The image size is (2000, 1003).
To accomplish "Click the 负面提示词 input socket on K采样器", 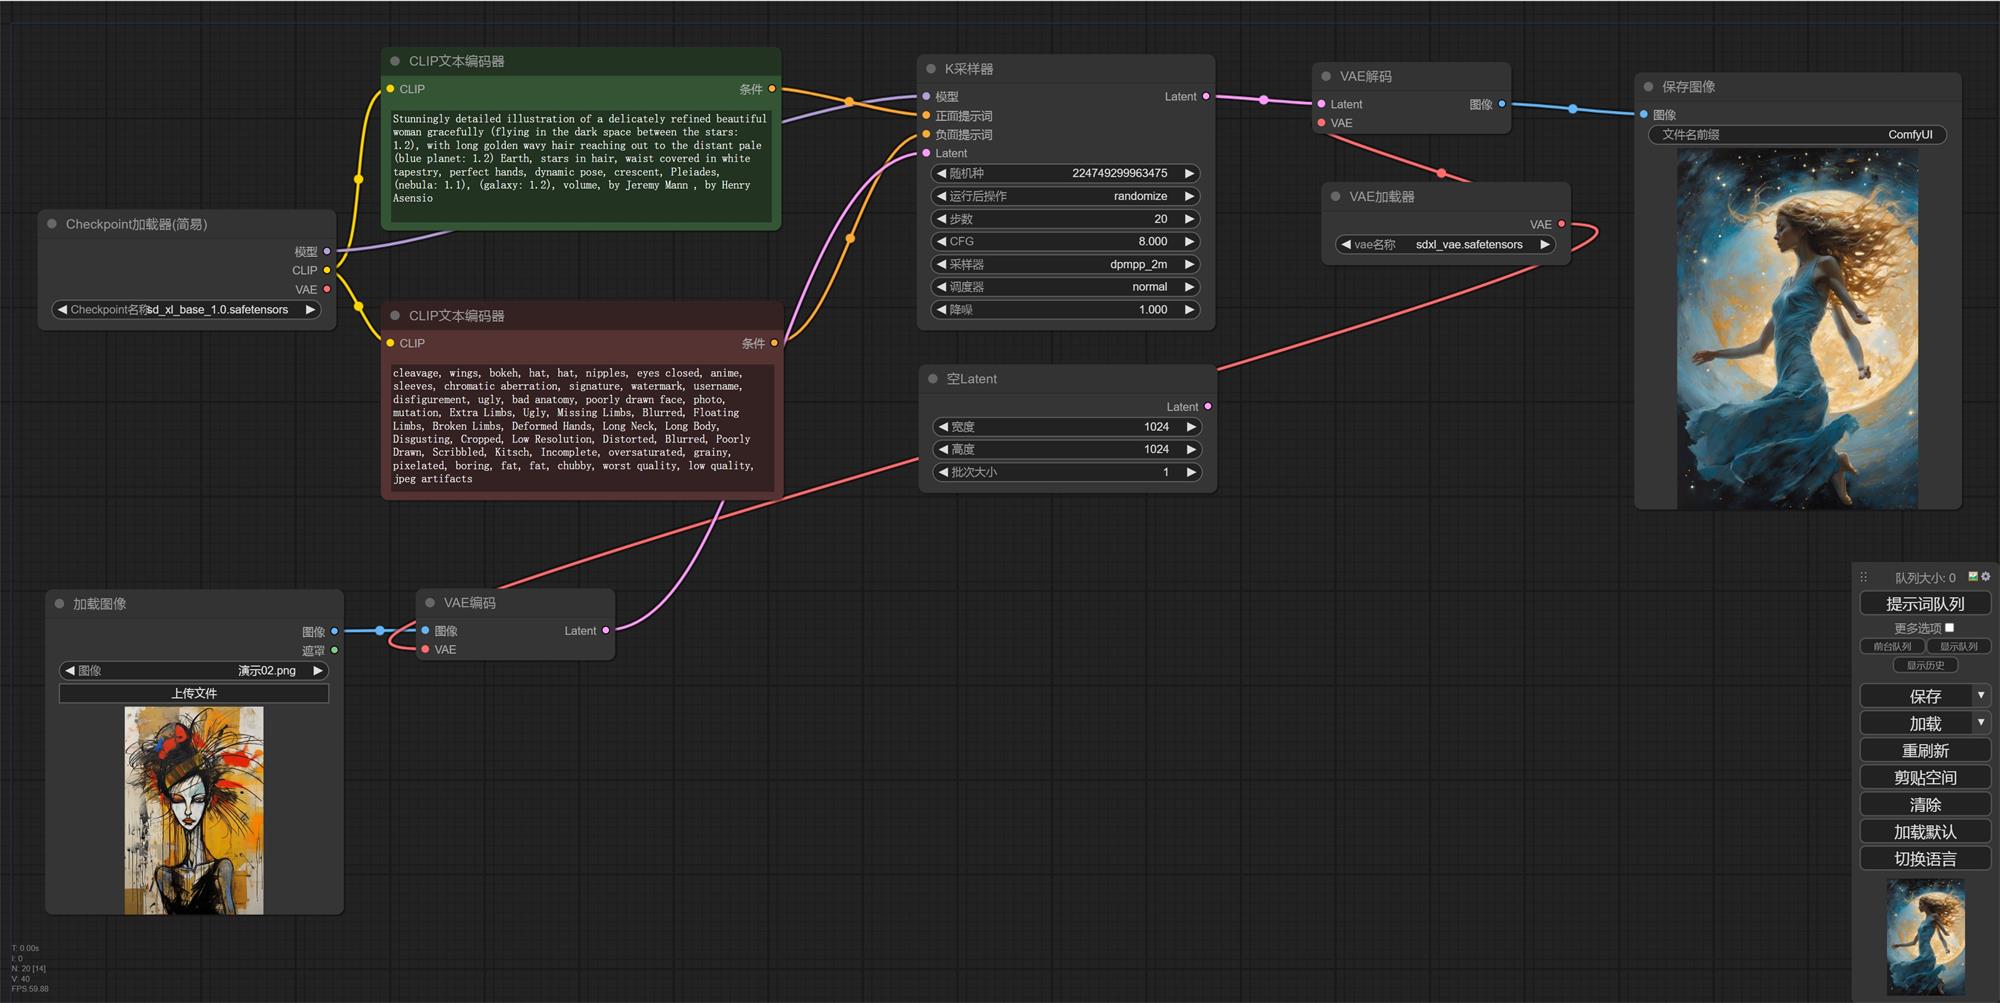I will (x=926, y=134).
